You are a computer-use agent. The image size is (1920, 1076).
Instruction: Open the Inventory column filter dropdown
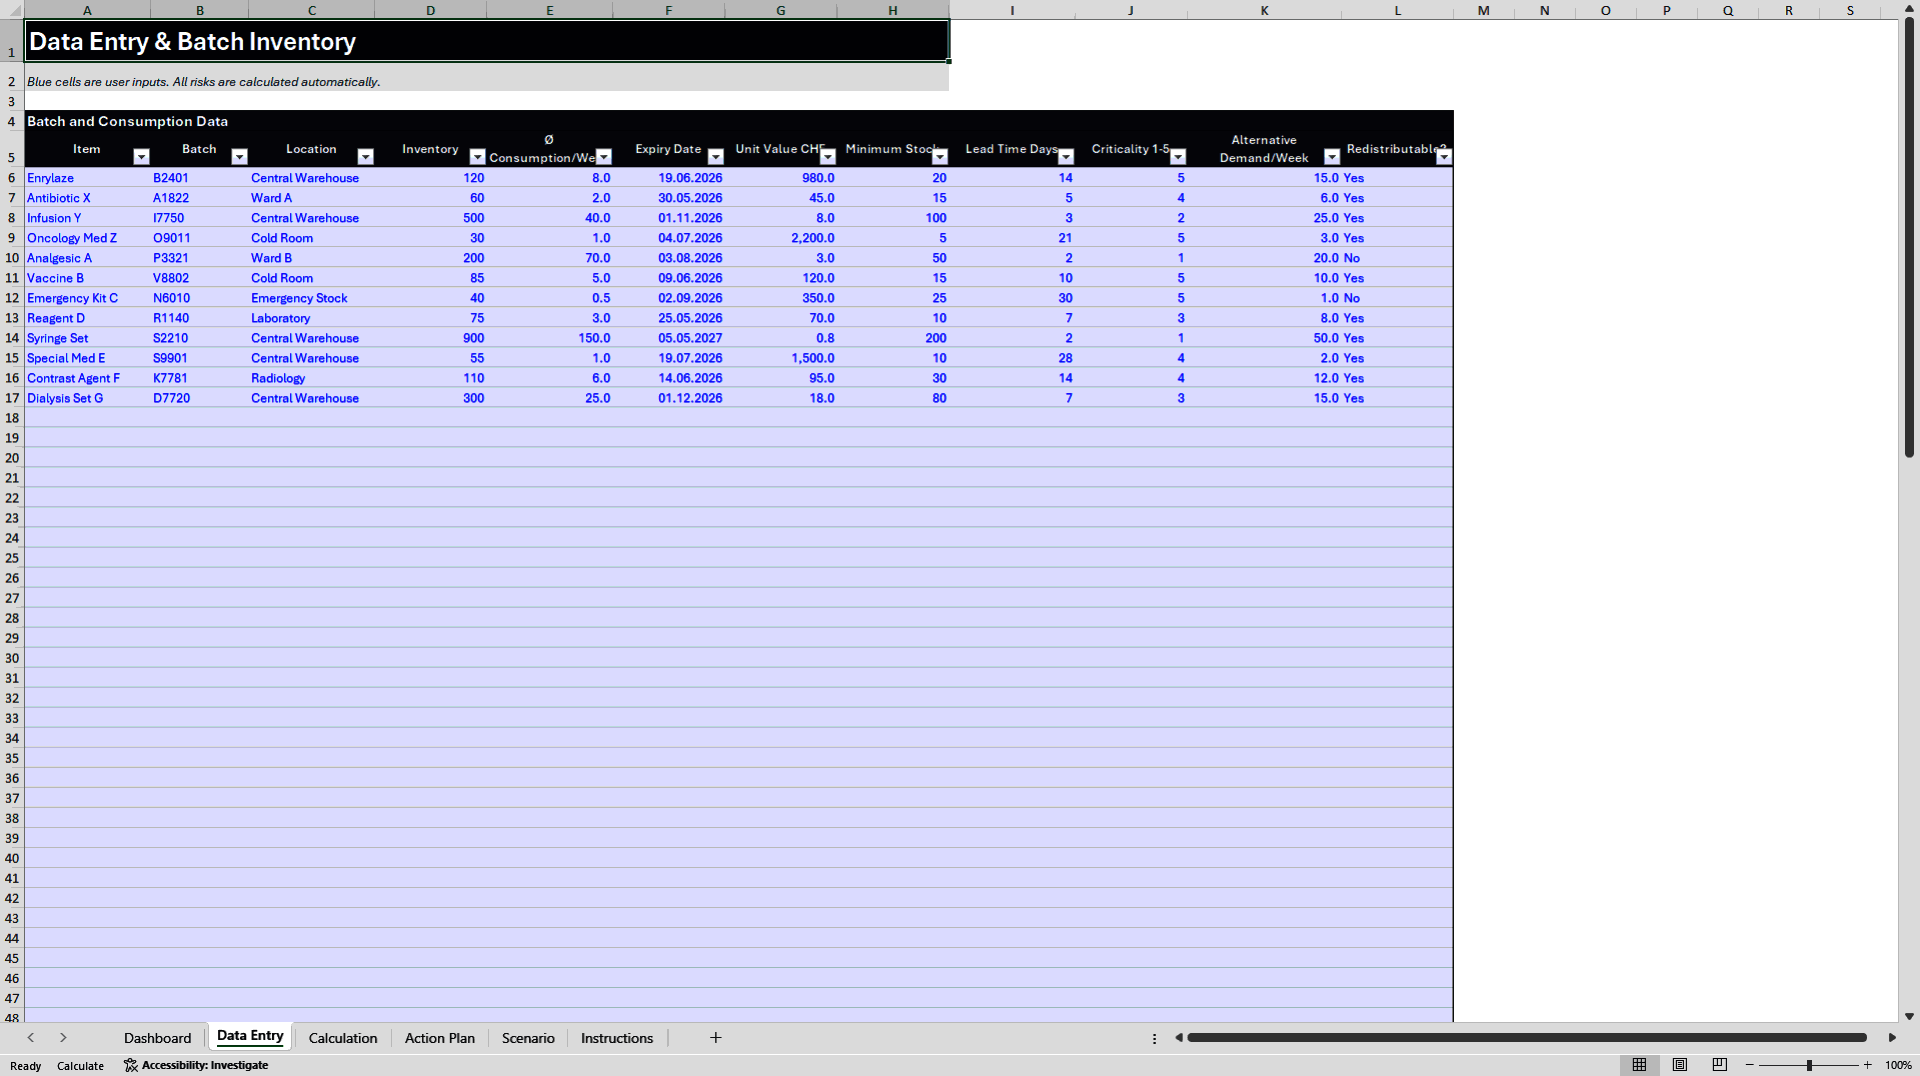[x=477, y=157]
